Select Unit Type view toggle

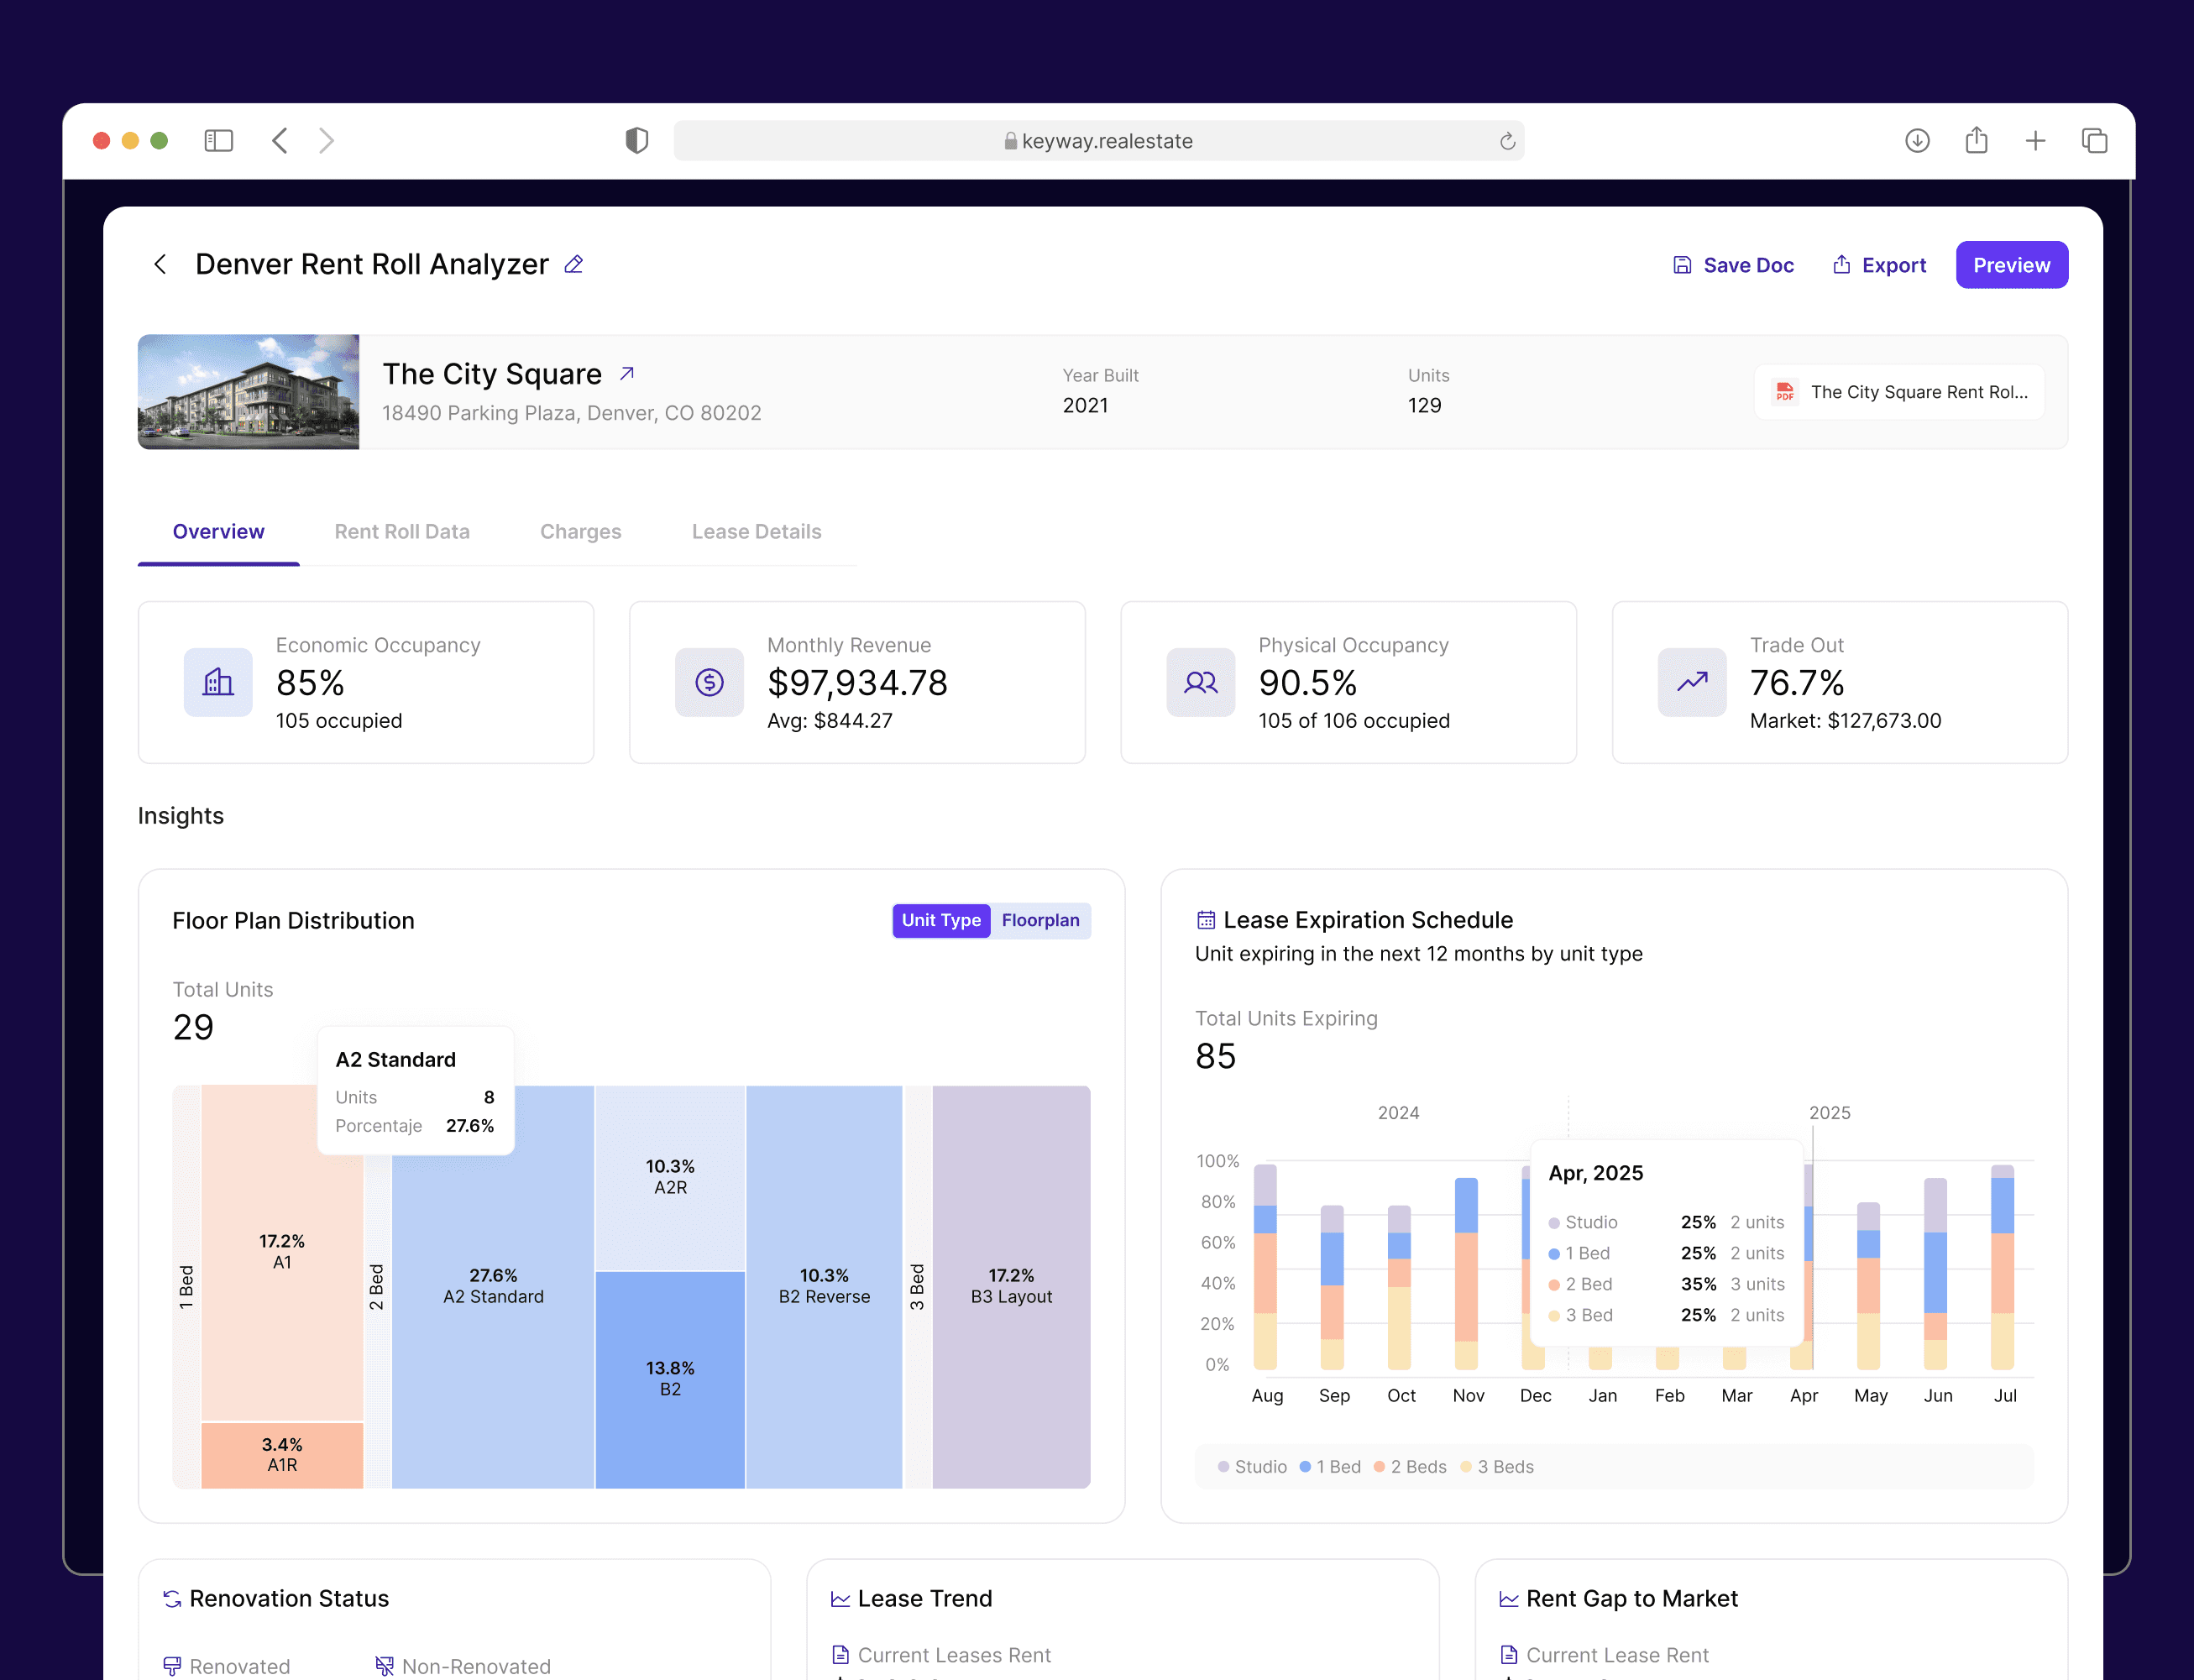941,920
